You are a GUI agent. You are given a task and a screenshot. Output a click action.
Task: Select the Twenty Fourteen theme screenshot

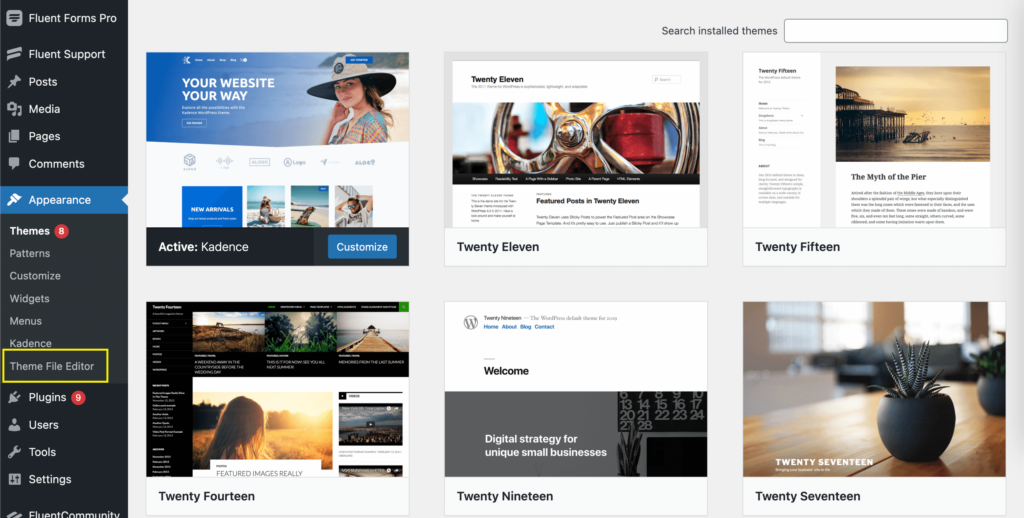[x=278, y=389]
